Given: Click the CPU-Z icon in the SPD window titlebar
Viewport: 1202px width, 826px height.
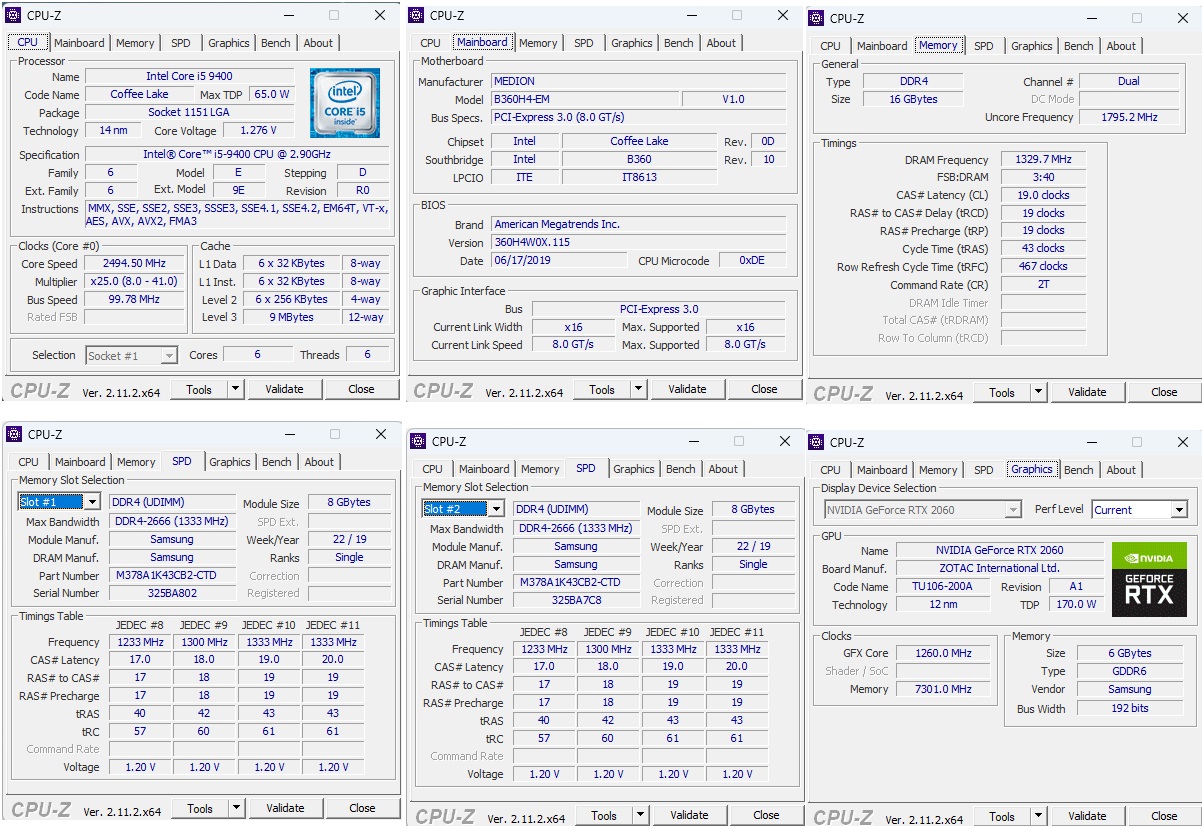Looking at the screenshot, I should (12, 434).
